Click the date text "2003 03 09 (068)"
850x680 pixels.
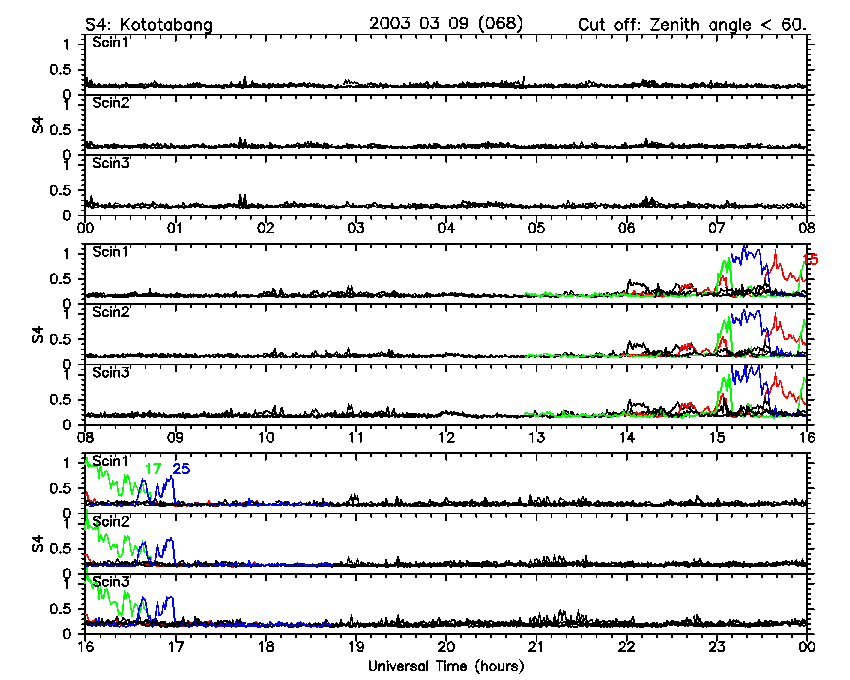446,23
